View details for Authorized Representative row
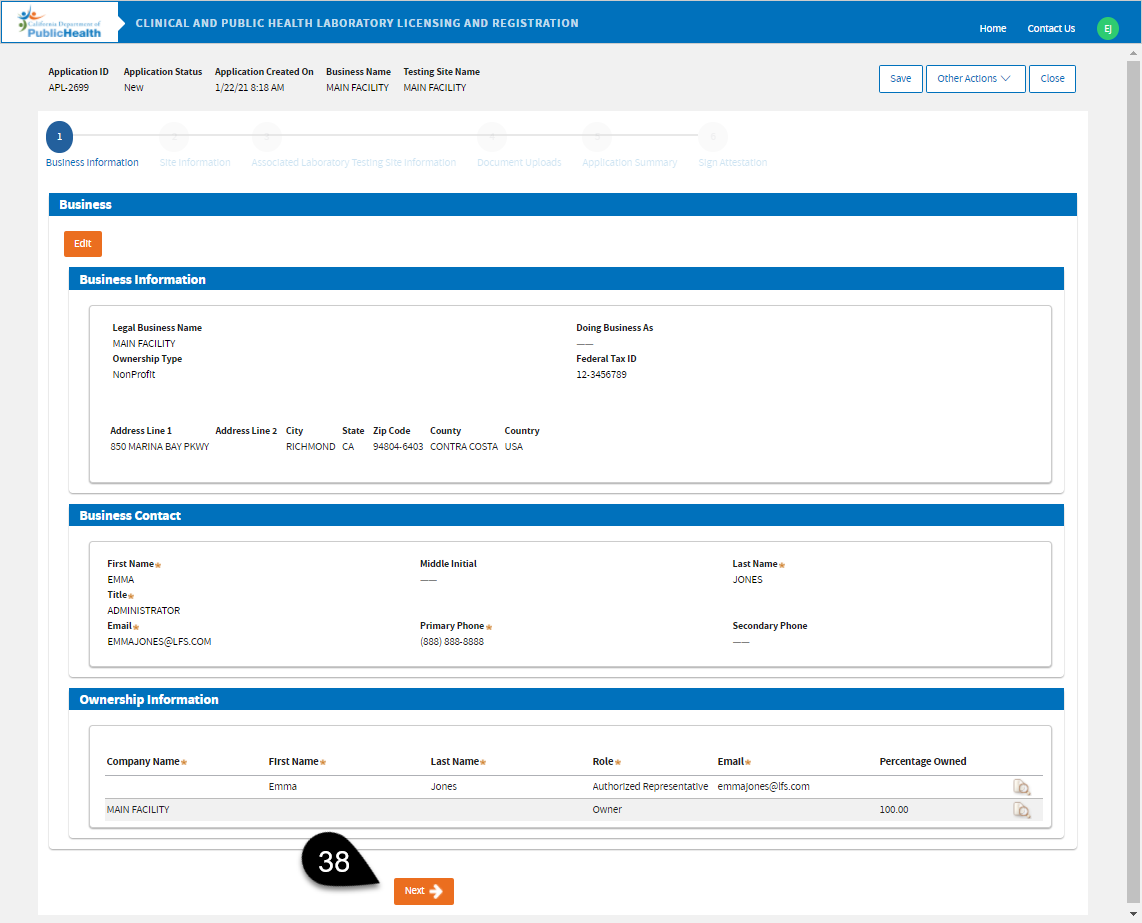Viewport: 1142px width, 923px height. 1021,787
